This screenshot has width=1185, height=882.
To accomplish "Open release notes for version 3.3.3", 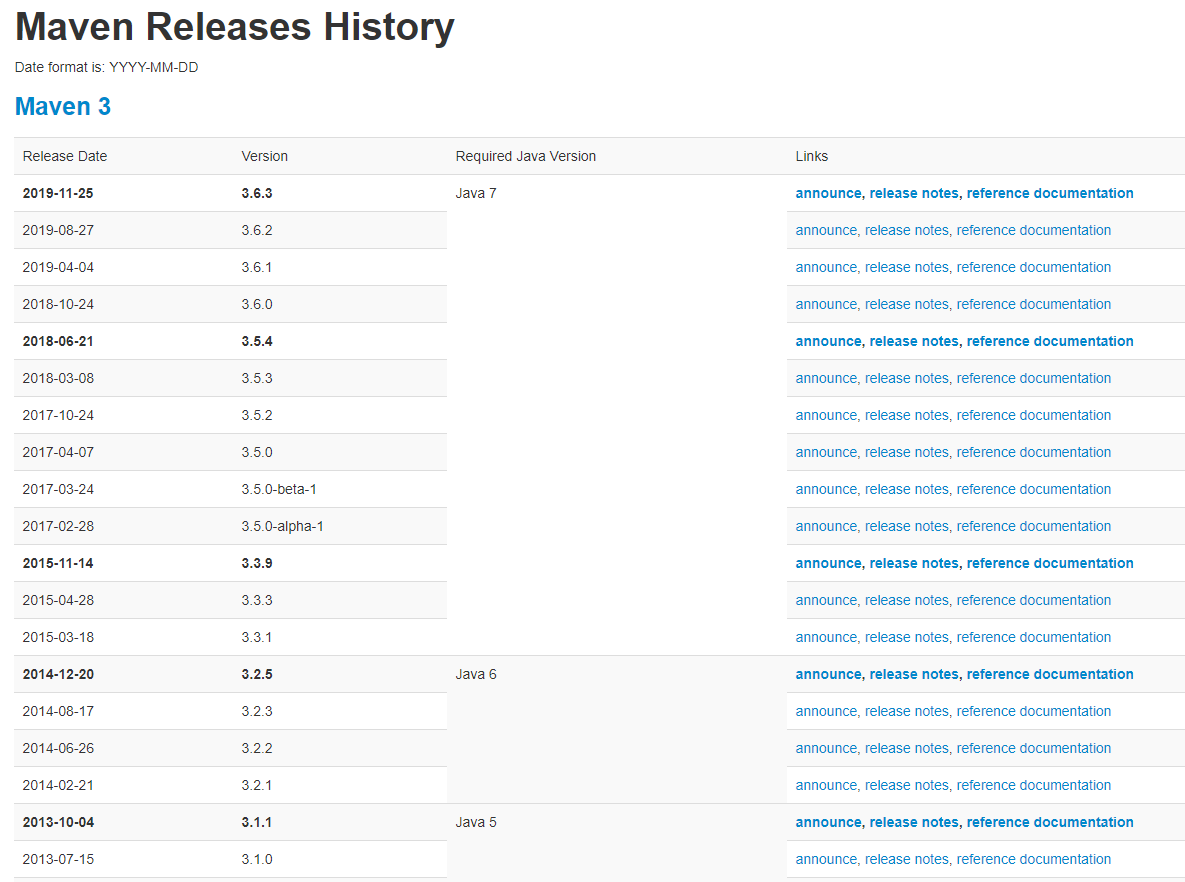I will [907, 601].
